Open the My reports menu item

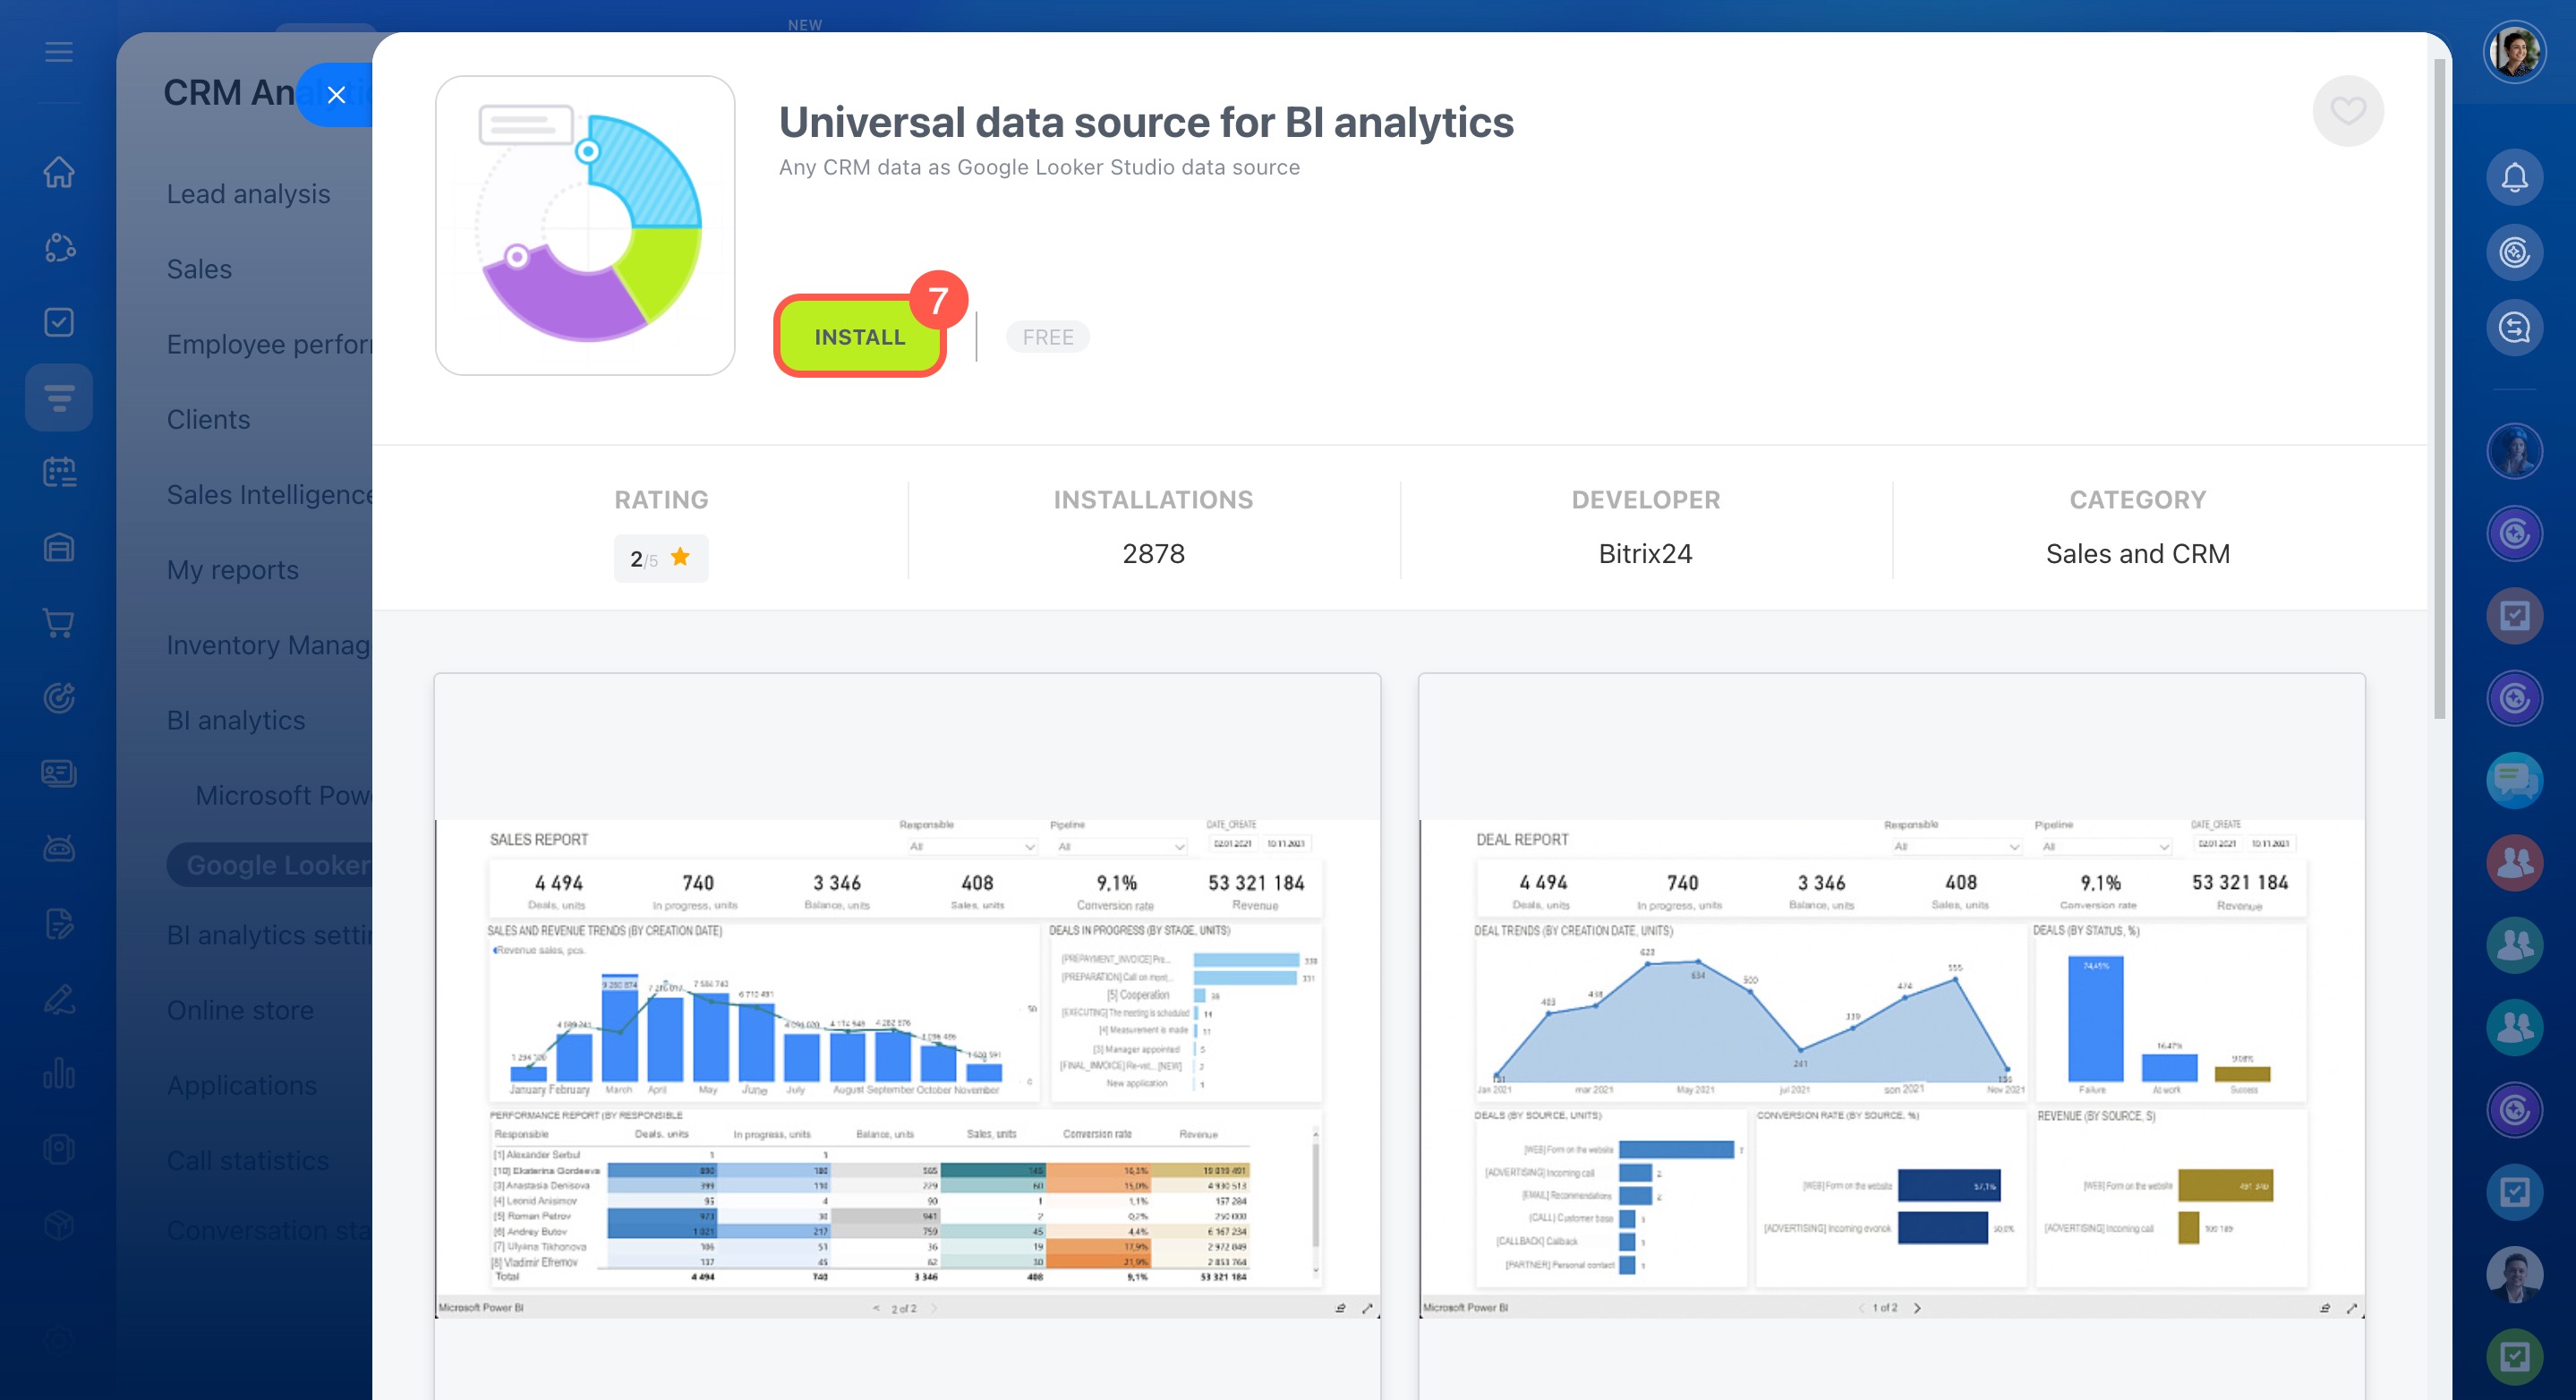pos(232,570)
